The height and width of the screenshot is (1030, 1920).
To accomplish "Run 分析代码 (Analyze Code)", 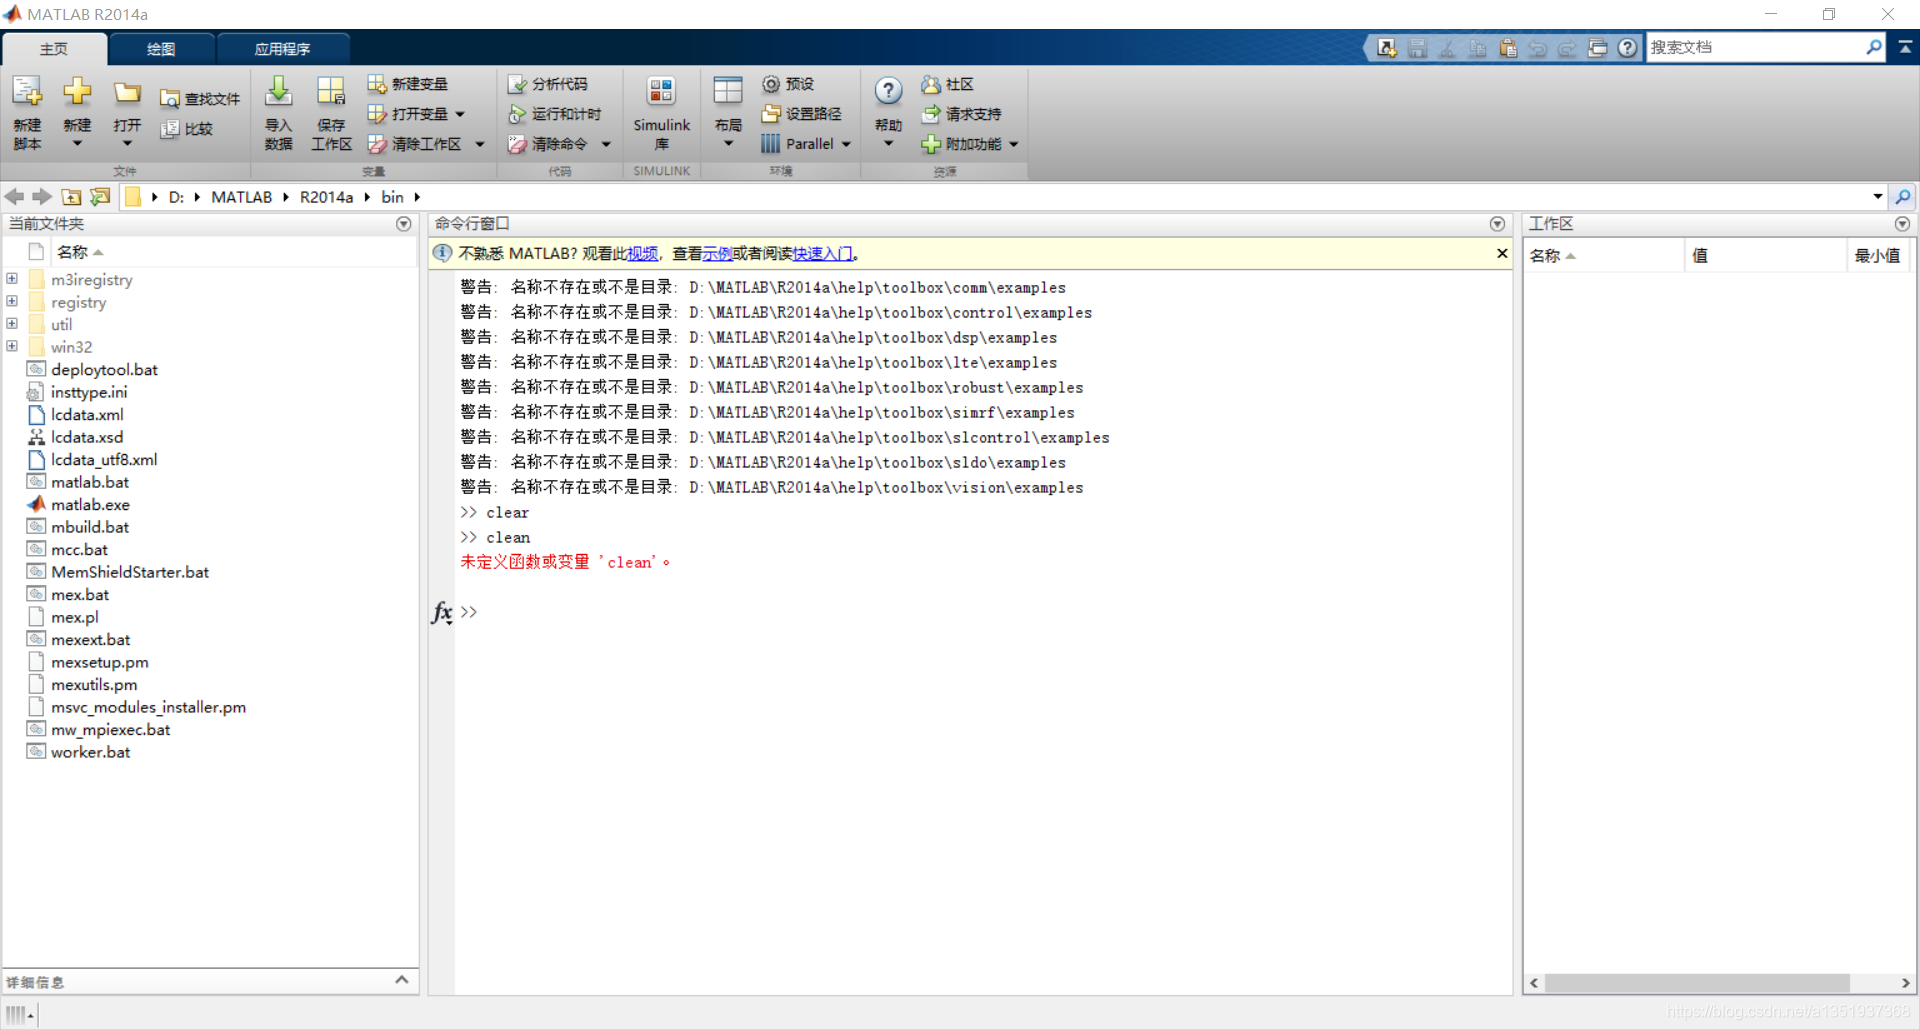I will [547, 84].
